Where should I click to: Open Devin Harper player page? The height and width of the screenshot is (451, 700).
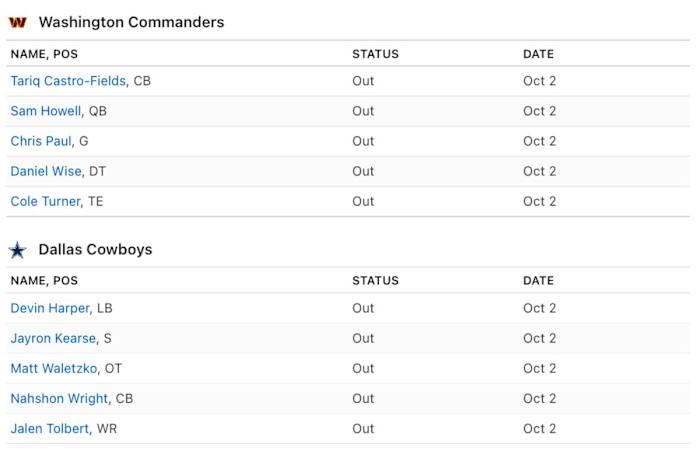tap(50, 308)
